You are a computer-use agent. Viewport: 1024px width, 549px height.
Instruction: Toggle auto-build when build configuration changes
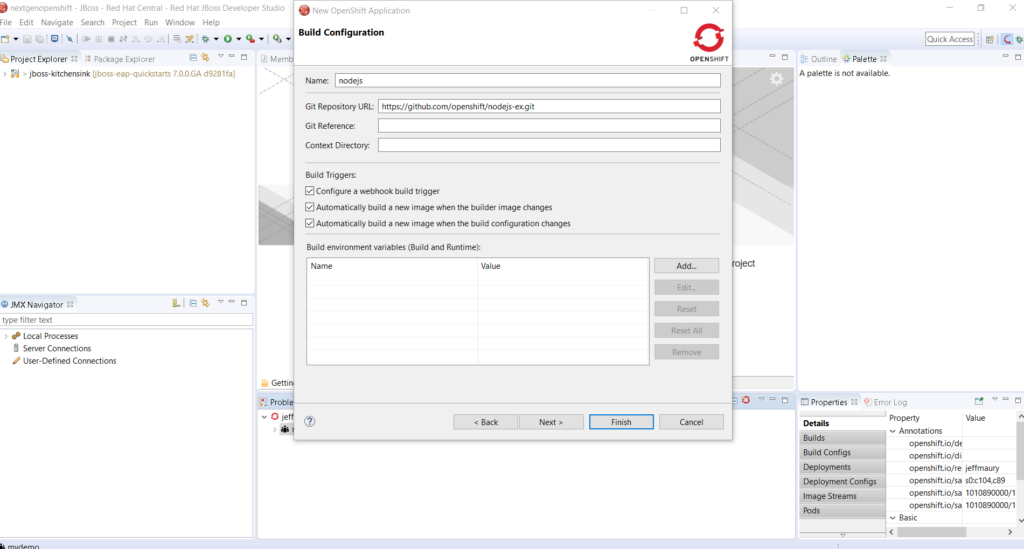click(310, 223)
